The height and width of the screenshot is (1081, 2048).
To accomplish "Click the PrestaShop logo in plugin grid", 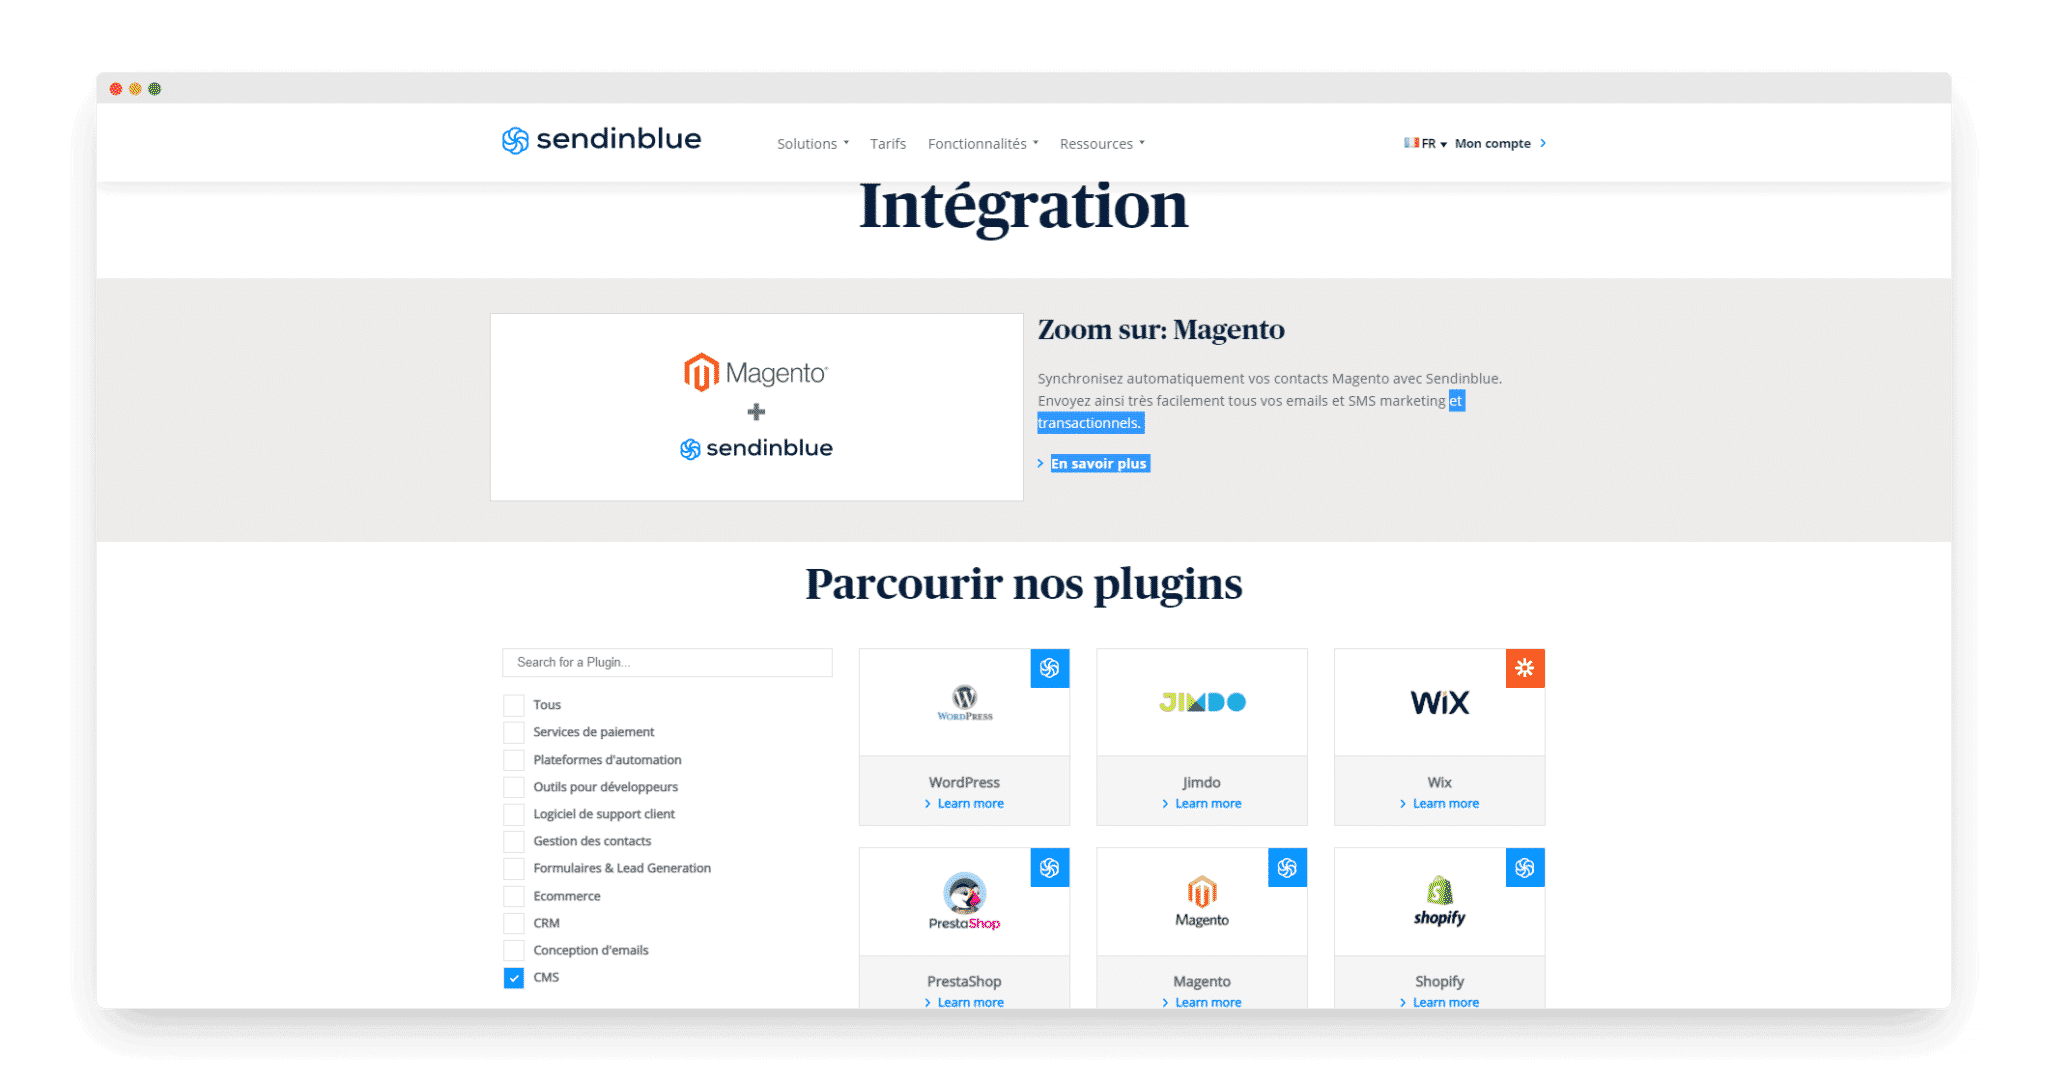I will point(964,901).
